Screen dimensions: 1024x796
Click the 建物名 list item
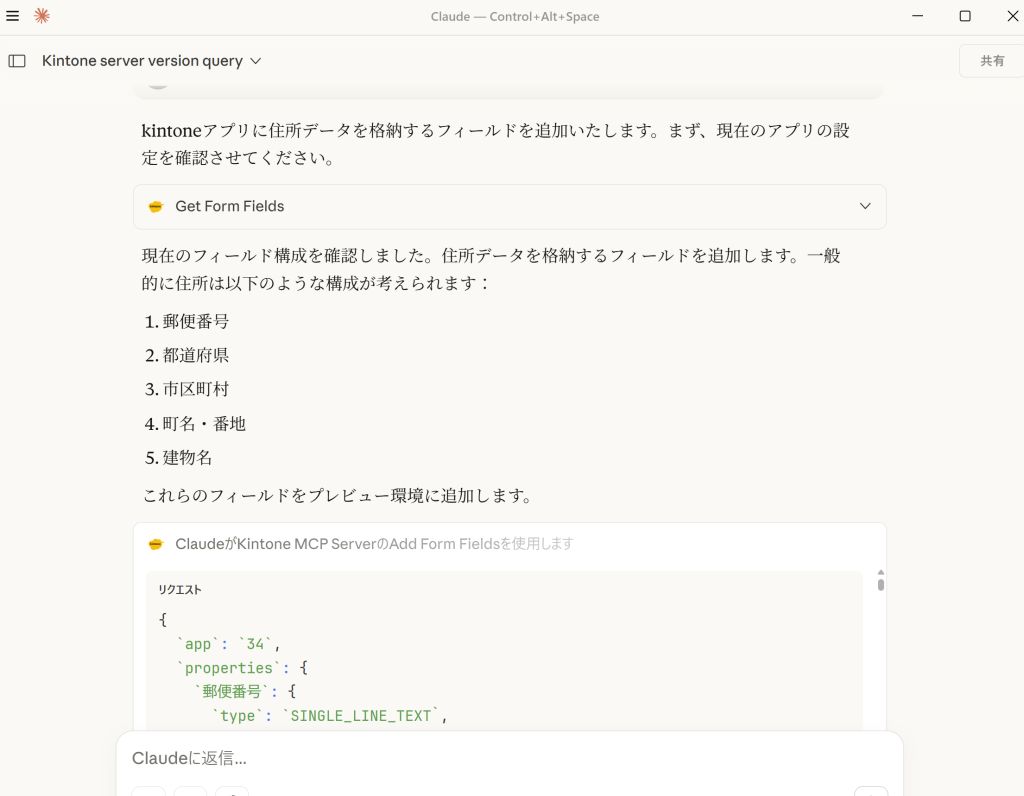coord(187,457)
